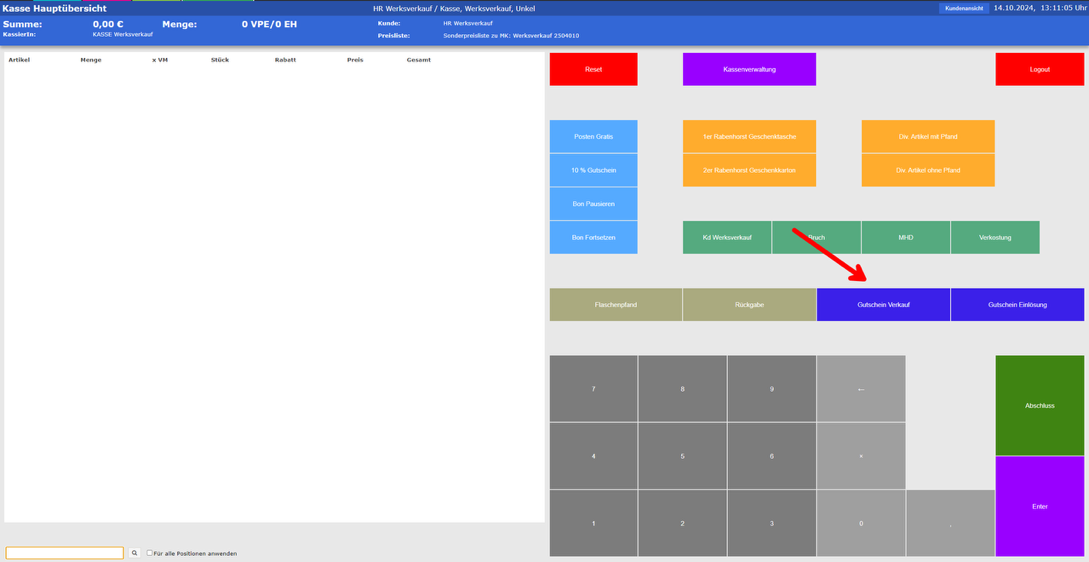Open the Kundenansicht view
Image resolution: width=1089 pixels, height=562 pixels.
963,8
